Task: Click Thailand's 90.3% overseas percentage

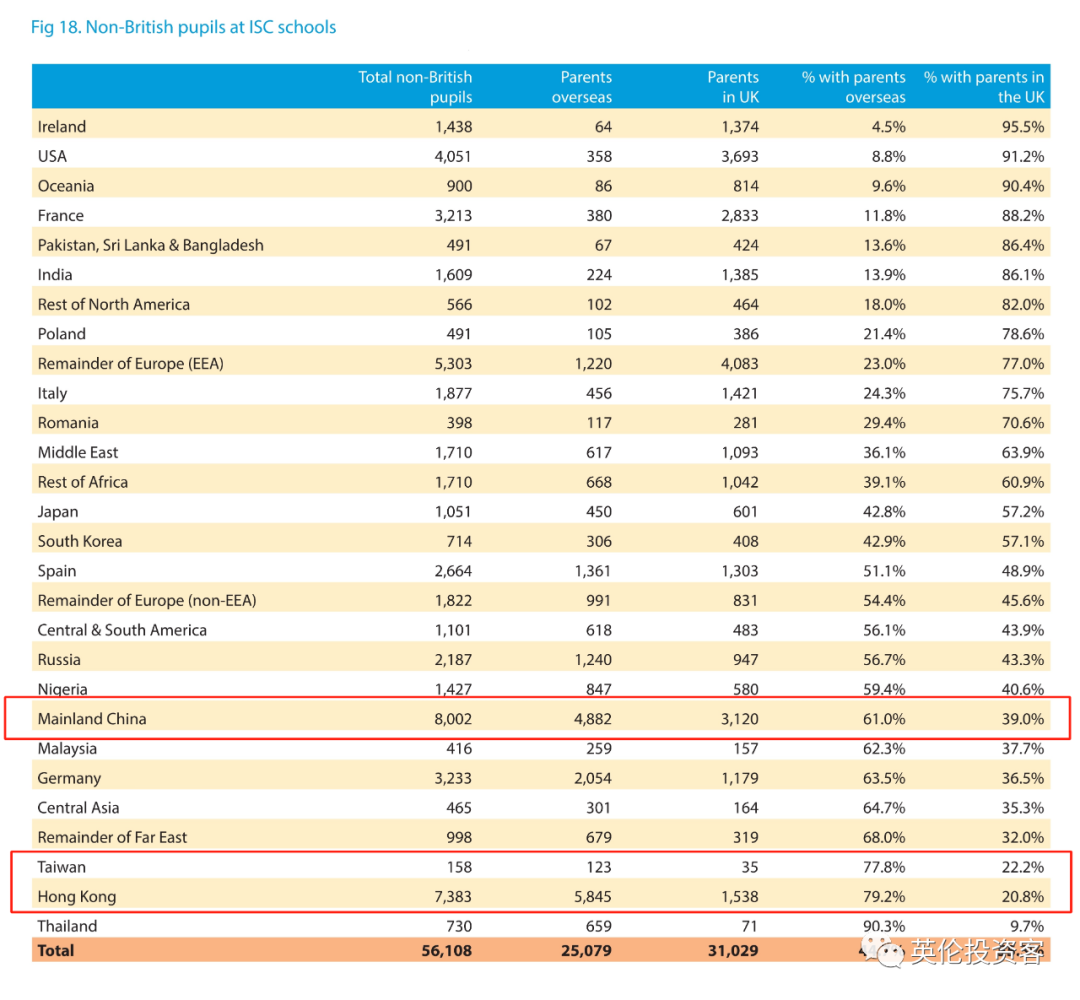Action: 884,926
